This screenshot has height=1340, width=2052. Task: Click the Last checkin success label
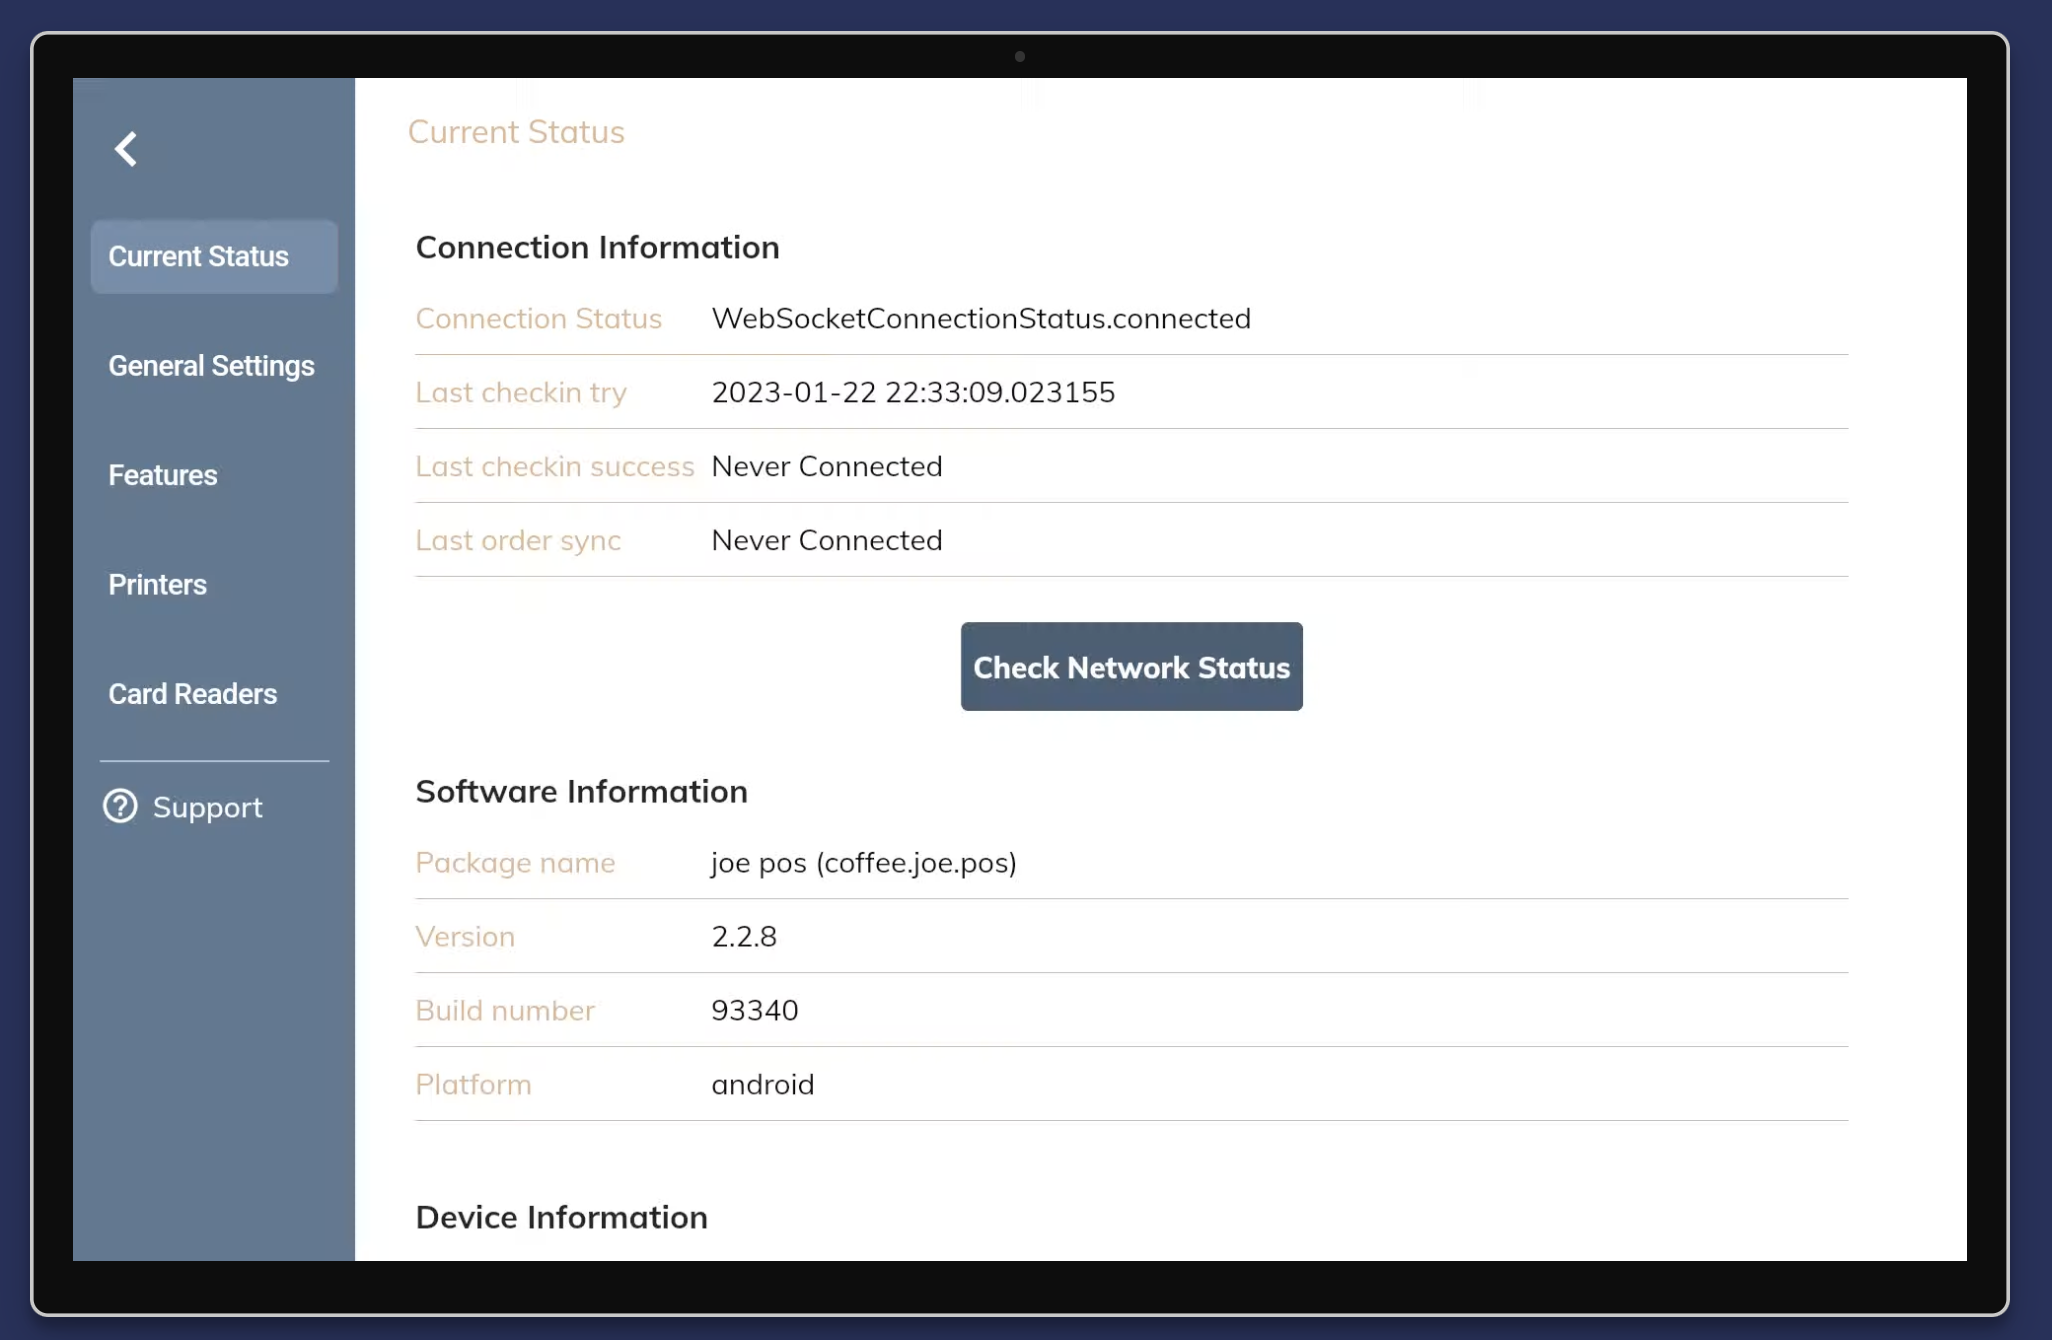click(555, 466)
